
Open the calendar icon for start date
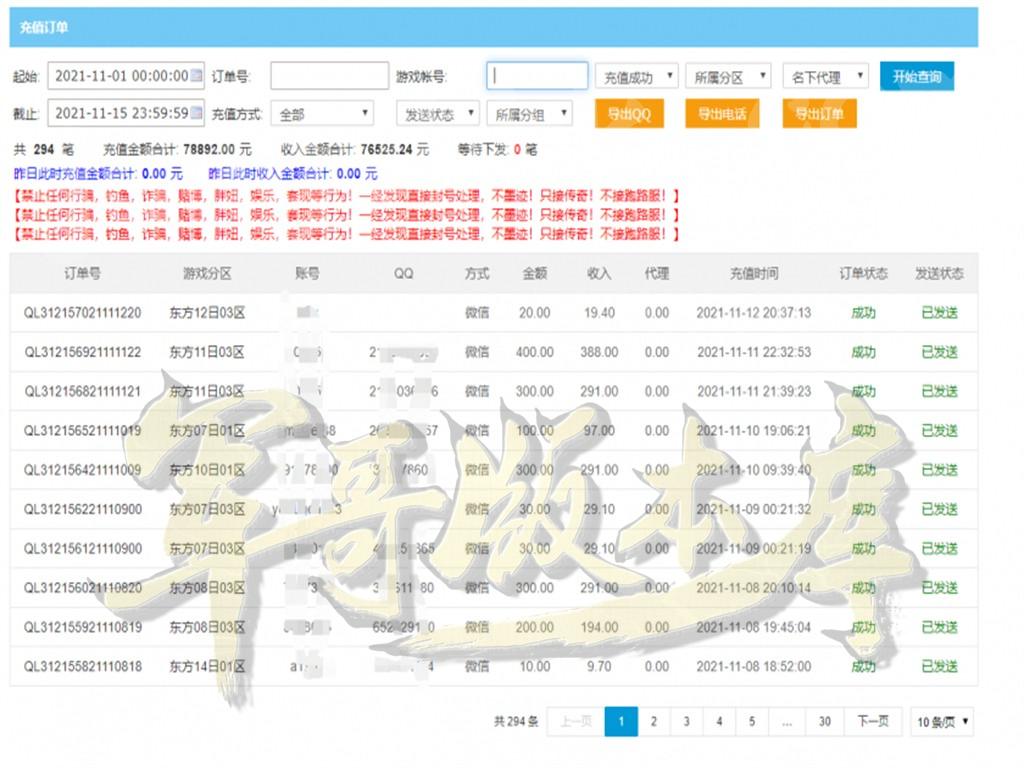tap(197, 76)
